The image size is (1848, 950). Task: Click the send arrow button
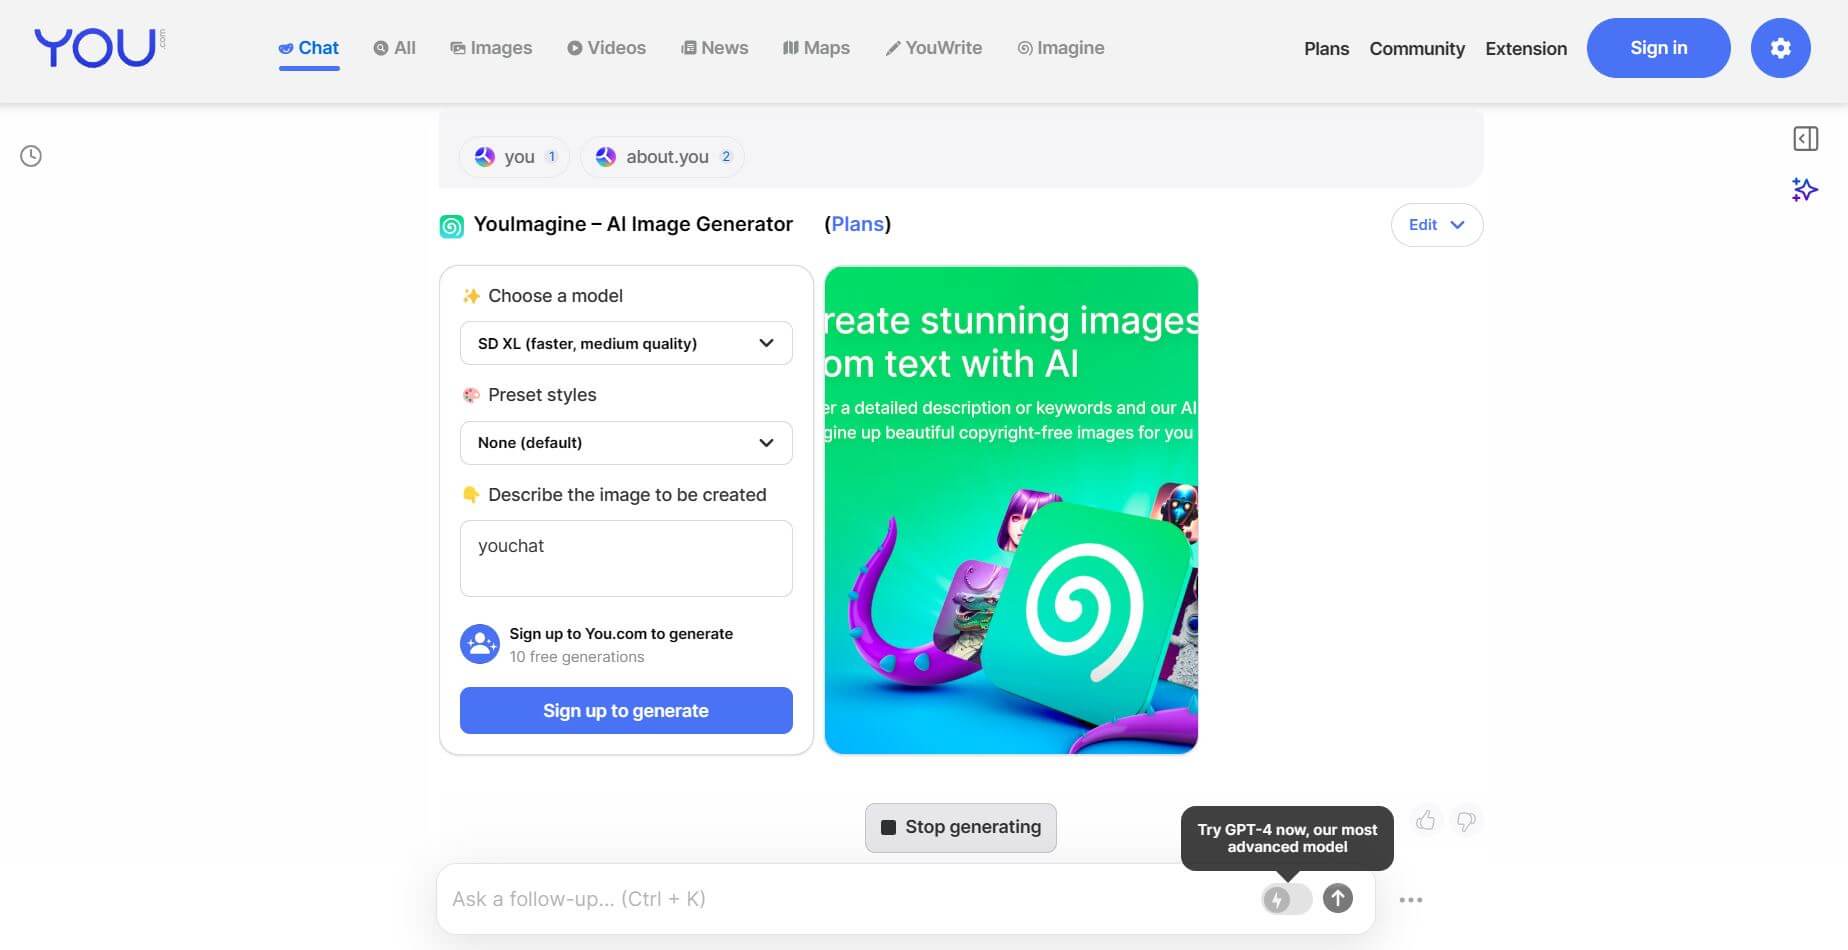tap(1338, 899)
